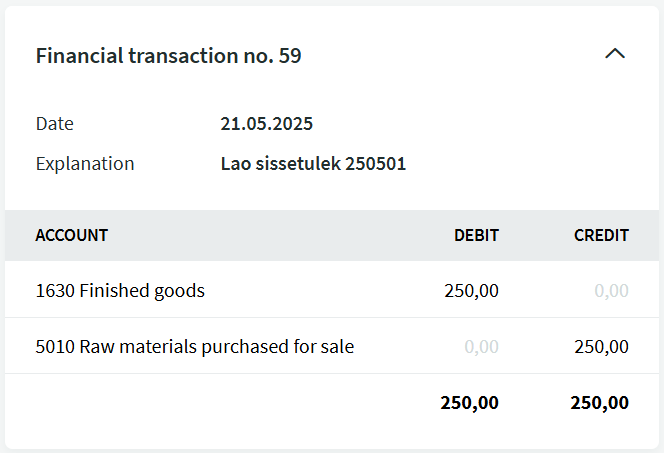Screen dimensions: 664x453
Task: Click the bold total credit 250,00
Action: [x=600, y=403]
